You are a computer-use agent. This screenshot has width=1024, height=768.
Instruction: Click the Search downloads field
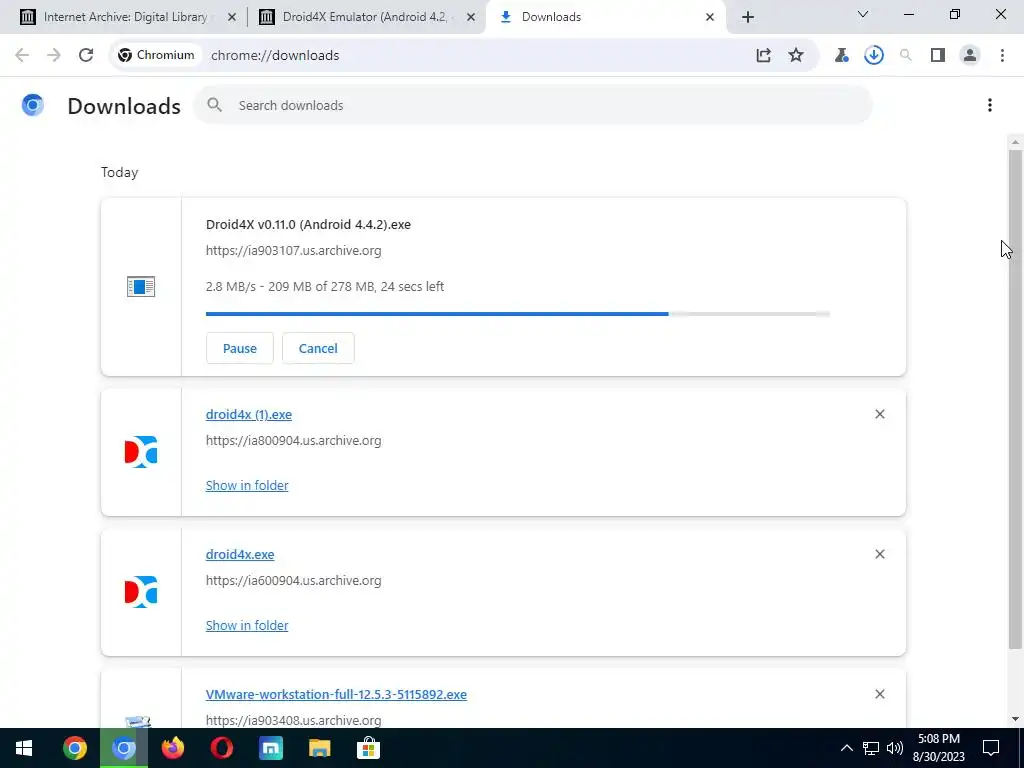click(x=532, y=105)
